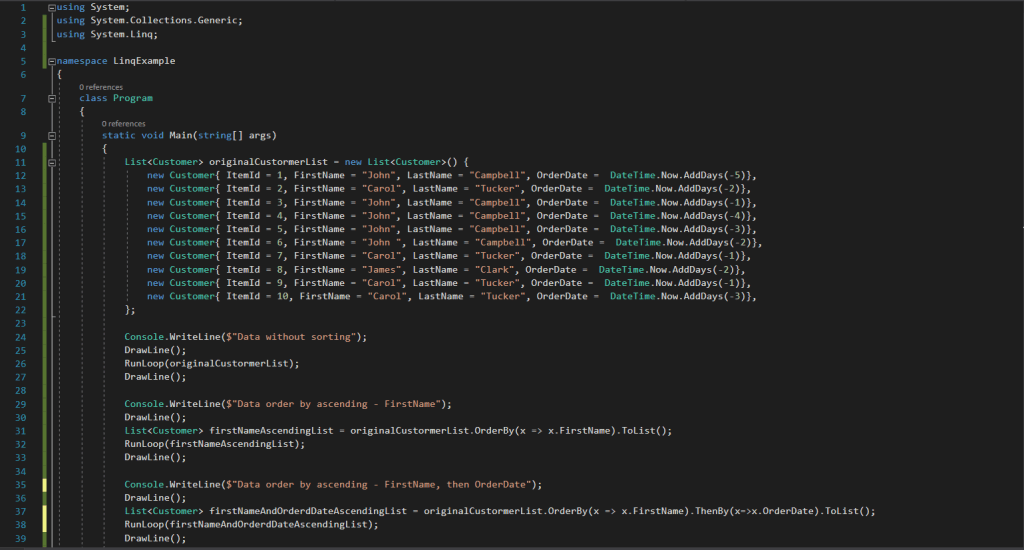Click the Main method name
The width and height of the screenshot is (1024, 550).
(185, 135)
